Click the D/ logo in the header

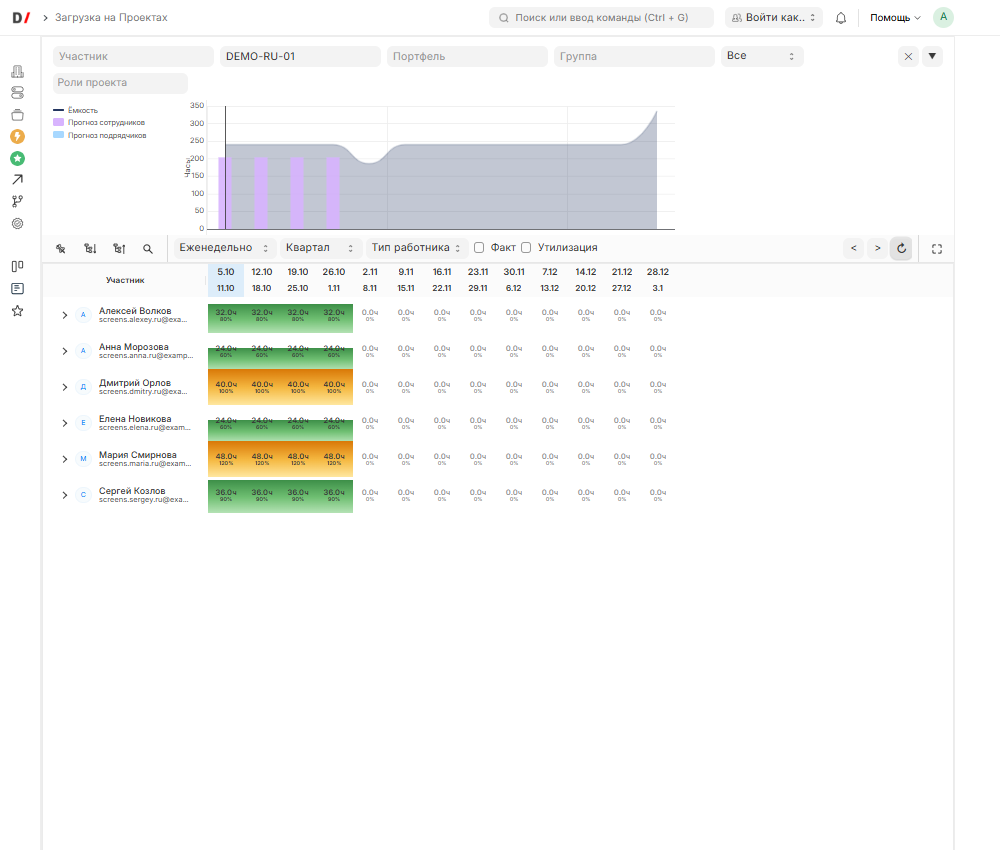click(x=21, y=18)
